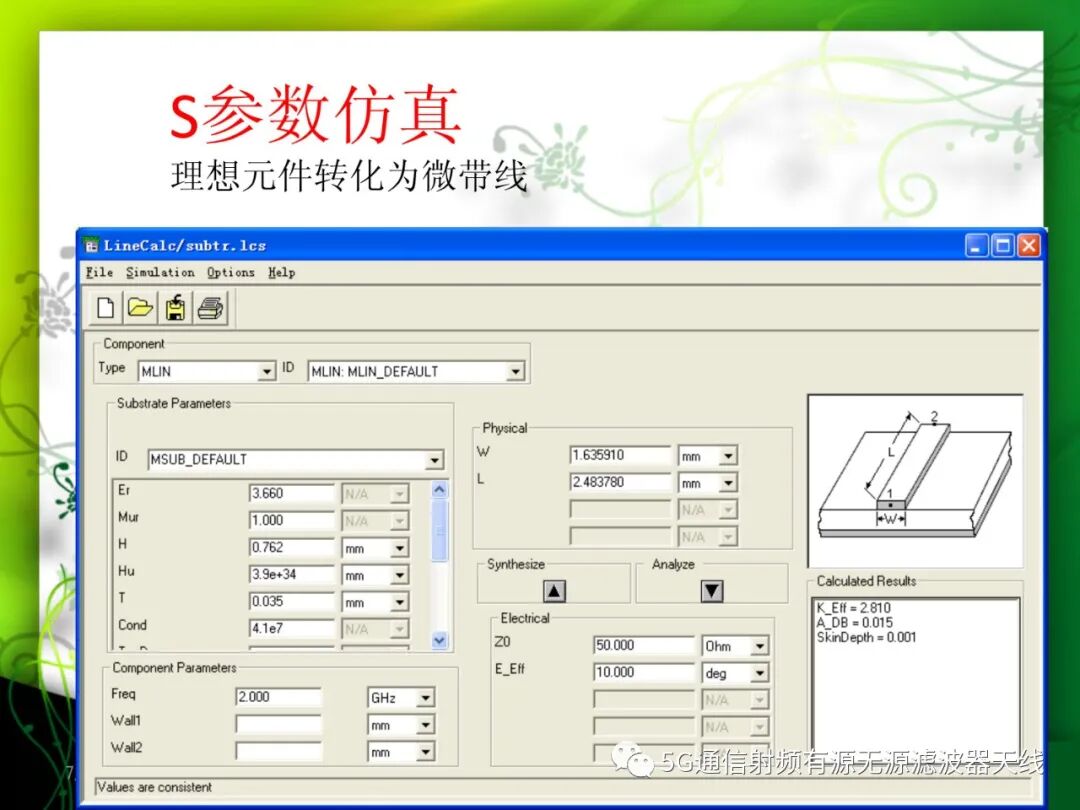This screenshot has height=810, width=1080.
Task: Open the Z0 Ohm unit dropdown
Action: coord(760,646)
